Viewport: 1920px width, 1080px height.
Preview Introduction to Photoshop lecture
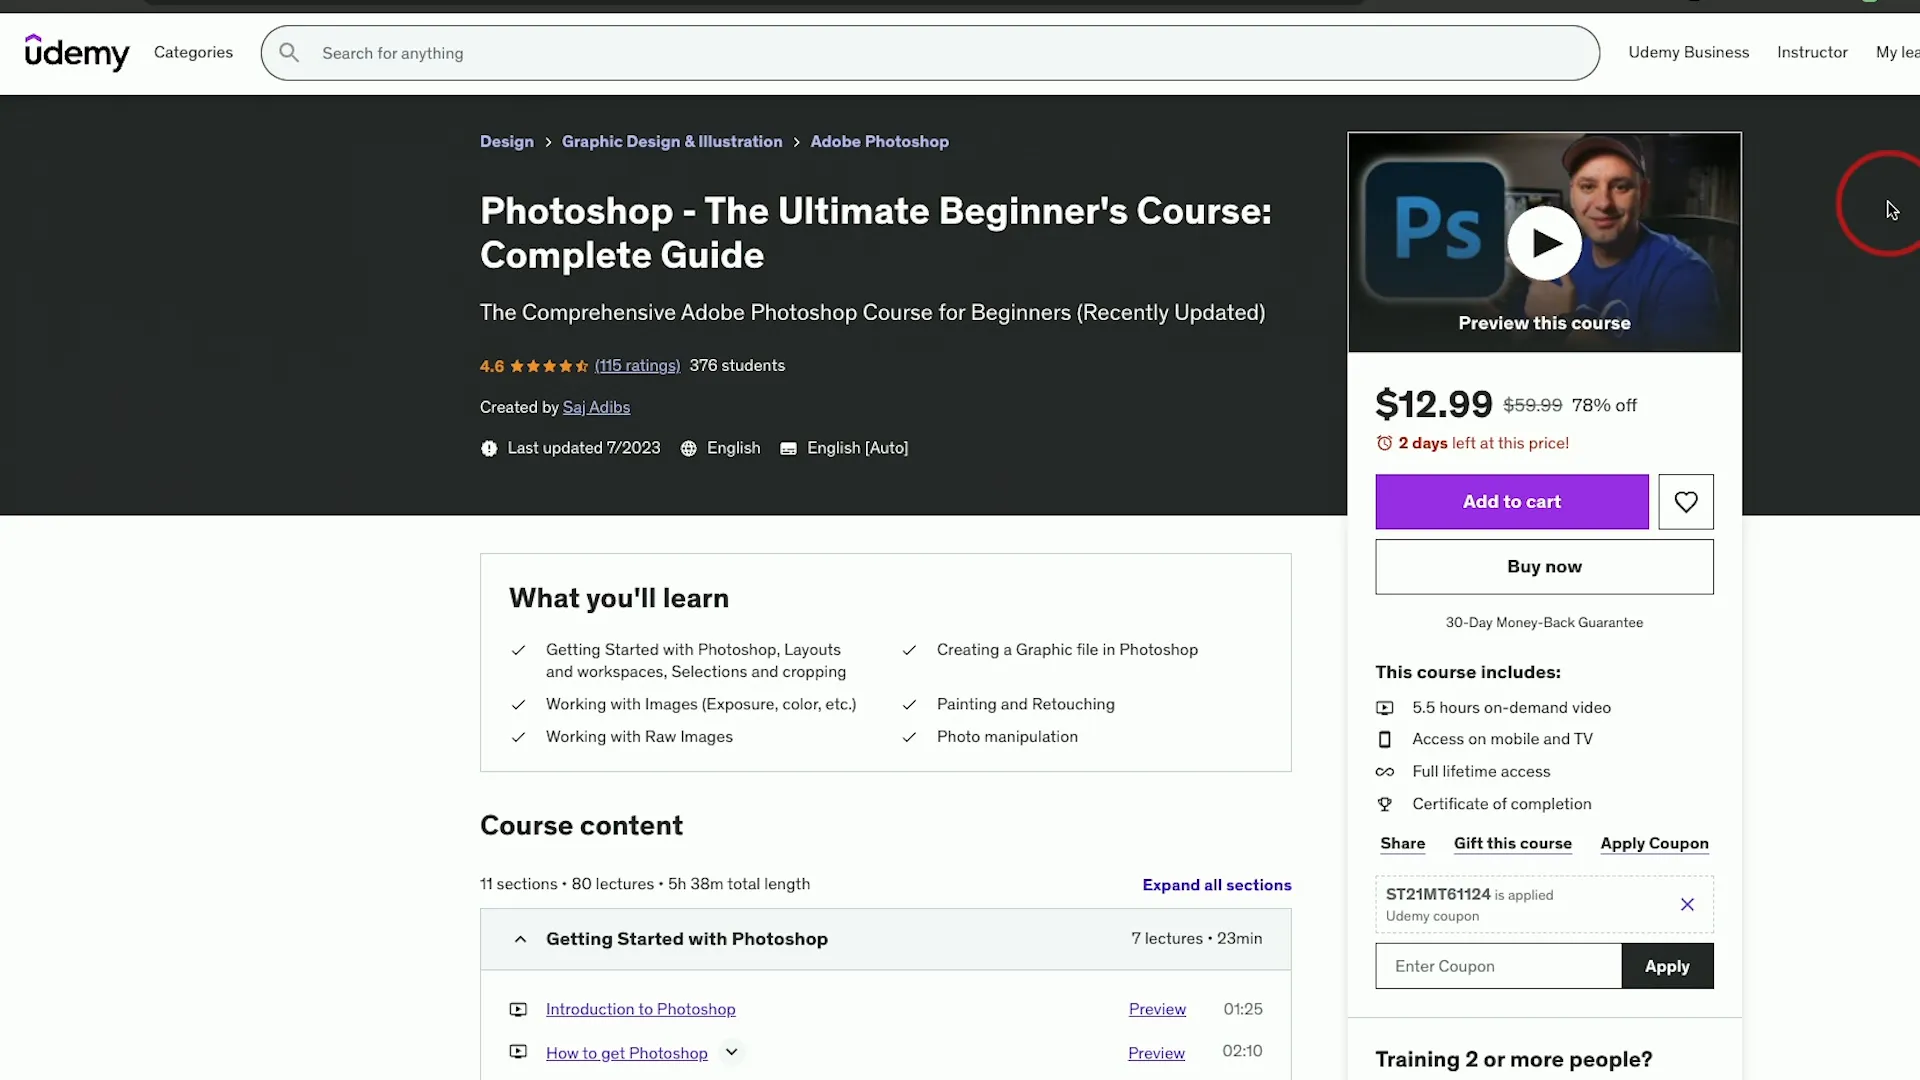pyautogui.click(x=1157, y=1010)
